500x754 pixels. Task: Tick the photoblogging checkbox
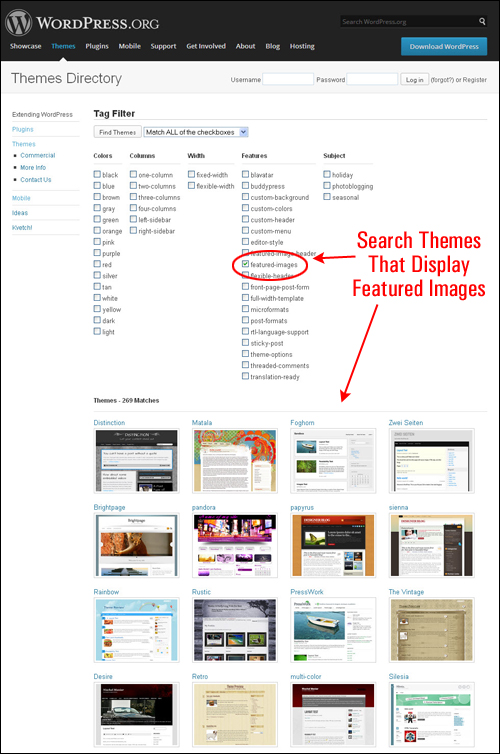327,186
